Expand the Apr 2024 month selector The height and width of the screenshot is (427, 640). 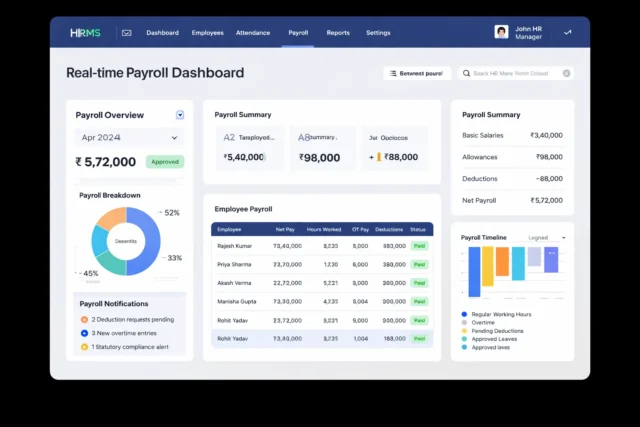(129, 138)
